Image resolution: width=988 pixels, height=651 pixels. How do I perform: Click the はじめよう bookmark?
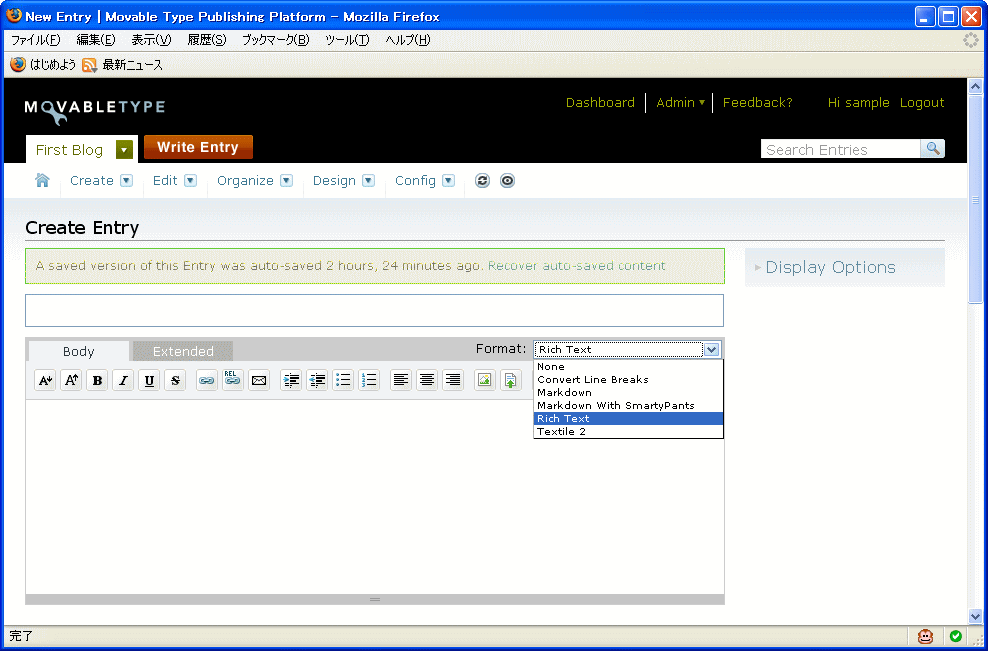(43, 64)
